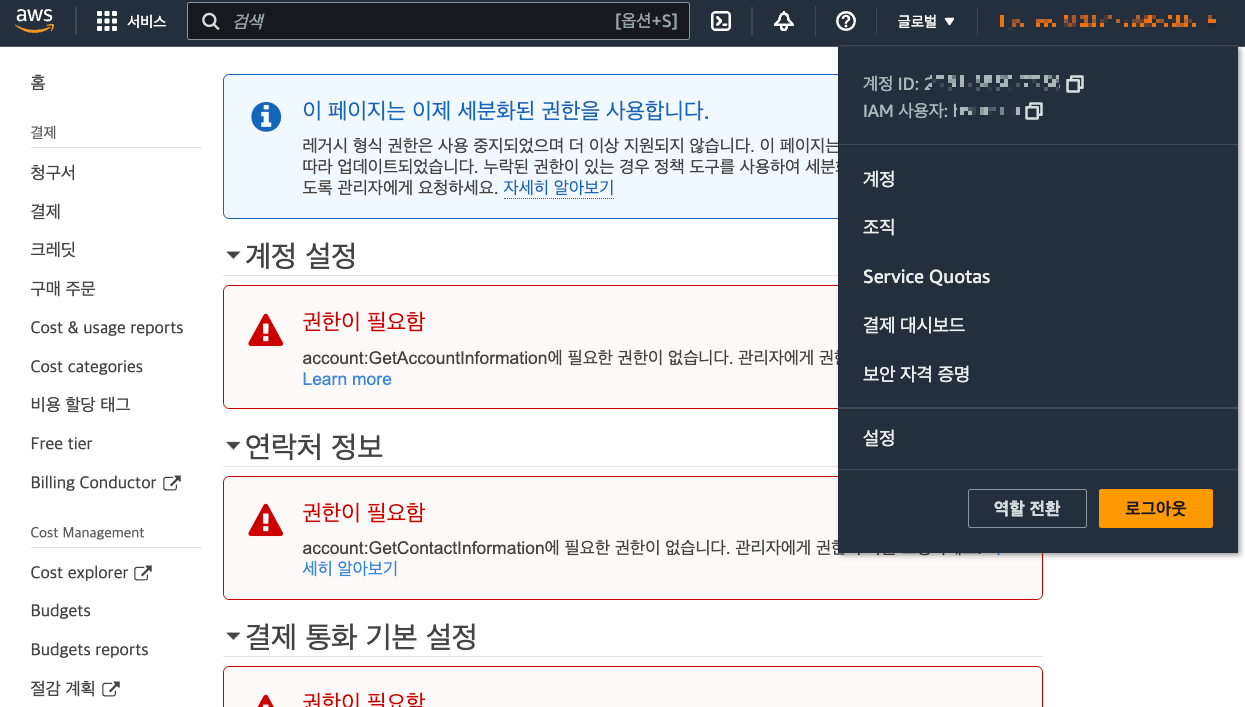The height and width of the screenshot is (707, 1245).
Task: Open 비용 할당 태그 in the sidebar
Action: (81, 405)
